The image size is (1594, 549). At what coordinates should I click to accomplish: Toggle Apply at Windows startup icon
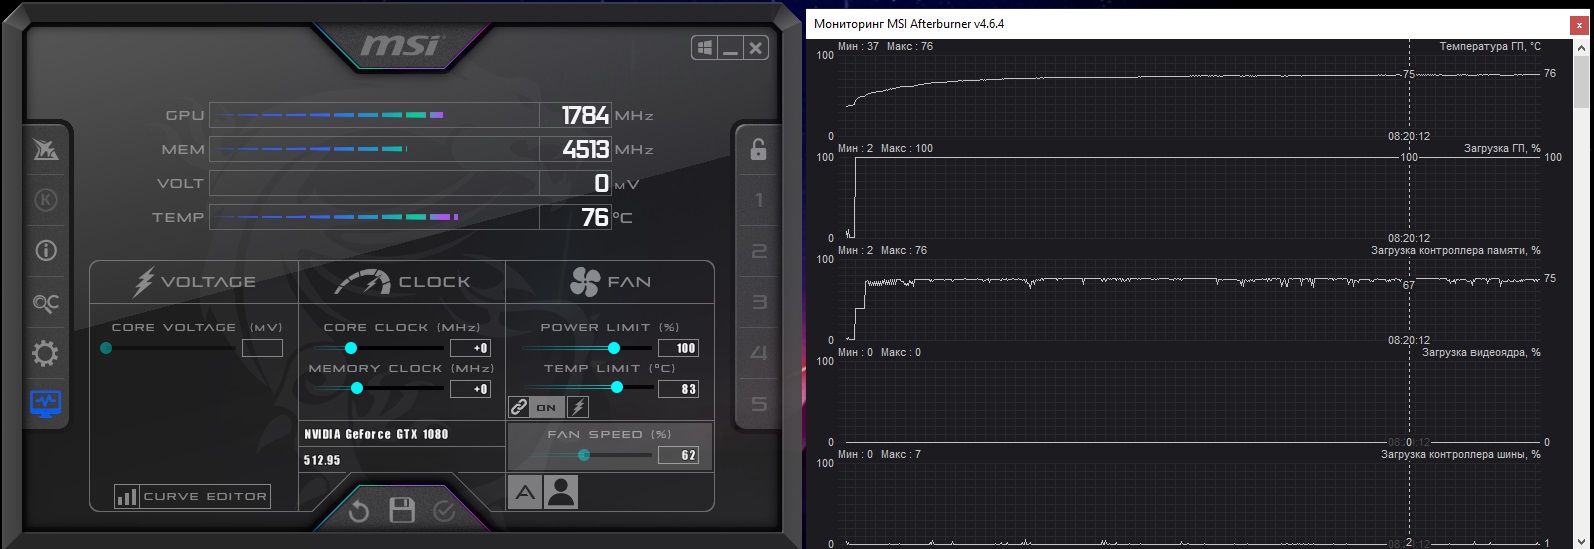(x=704, y=48)
